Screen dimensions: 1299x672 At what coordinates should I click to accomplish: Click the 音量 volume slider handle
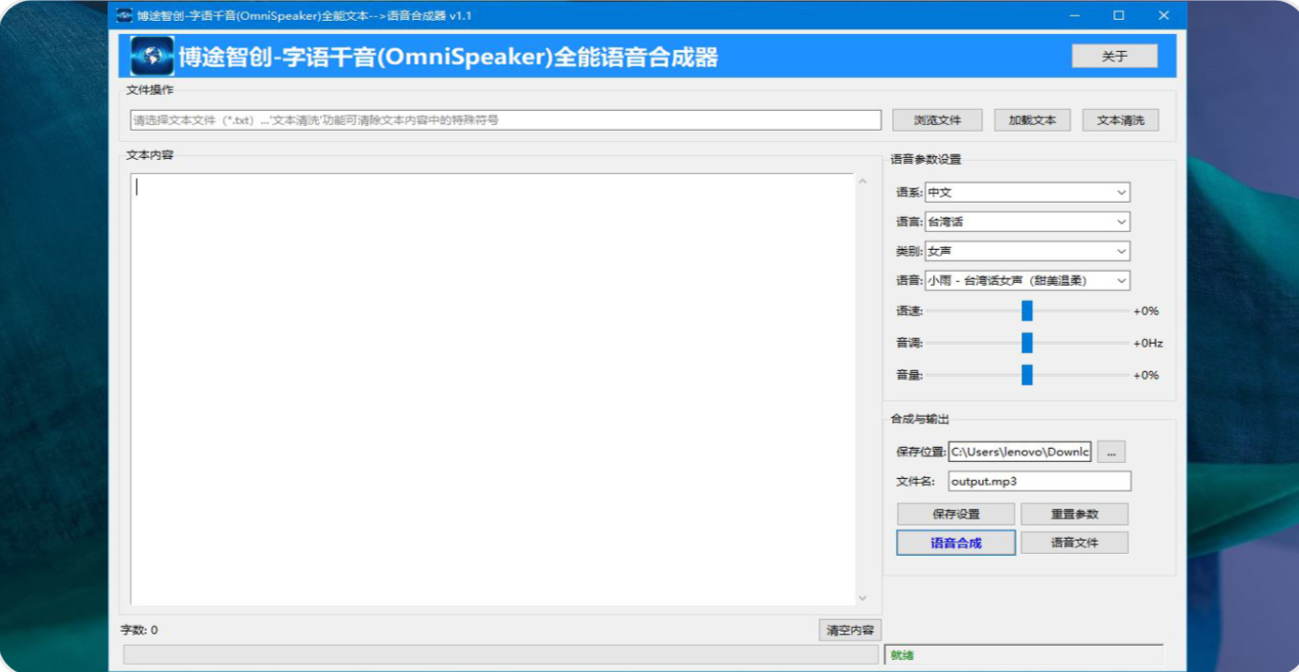[x=1027, y=375]
